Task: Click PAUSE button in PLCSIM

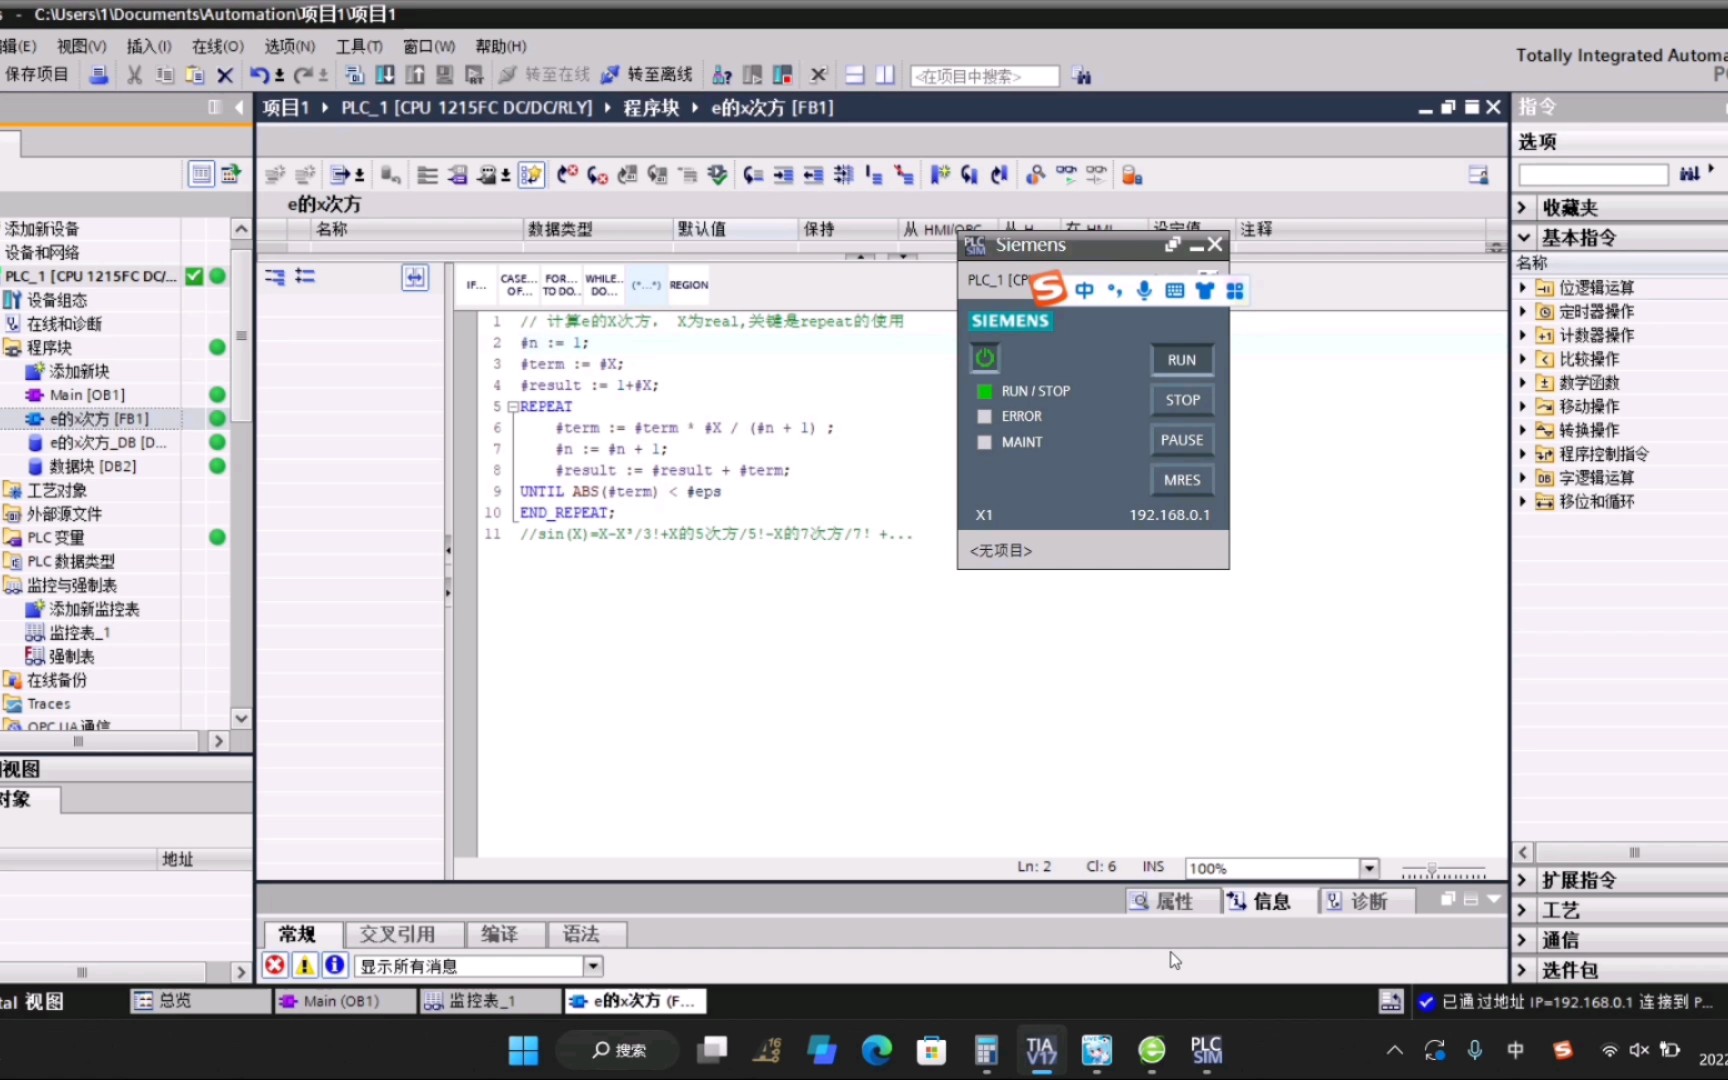Action: (1181, 440)
